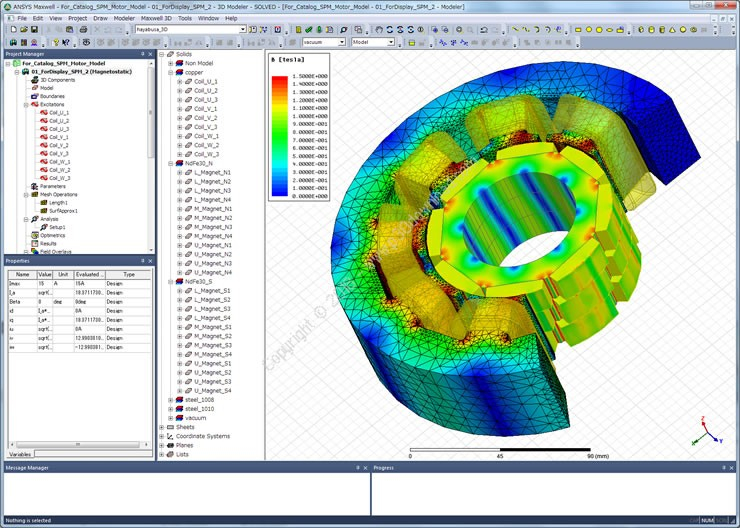Open the hayabusa_3D combo box

[191, 29]
